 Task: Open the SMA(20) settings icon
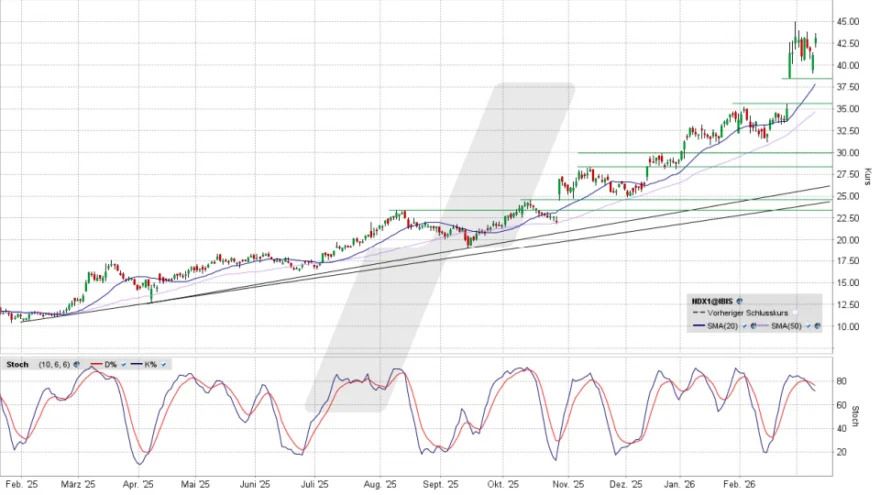tap(753, 326)
